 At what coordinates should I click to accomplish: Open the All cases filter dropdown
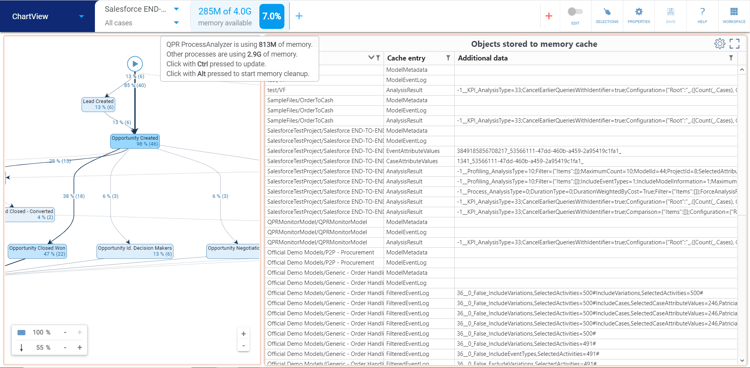pos(176,22)
